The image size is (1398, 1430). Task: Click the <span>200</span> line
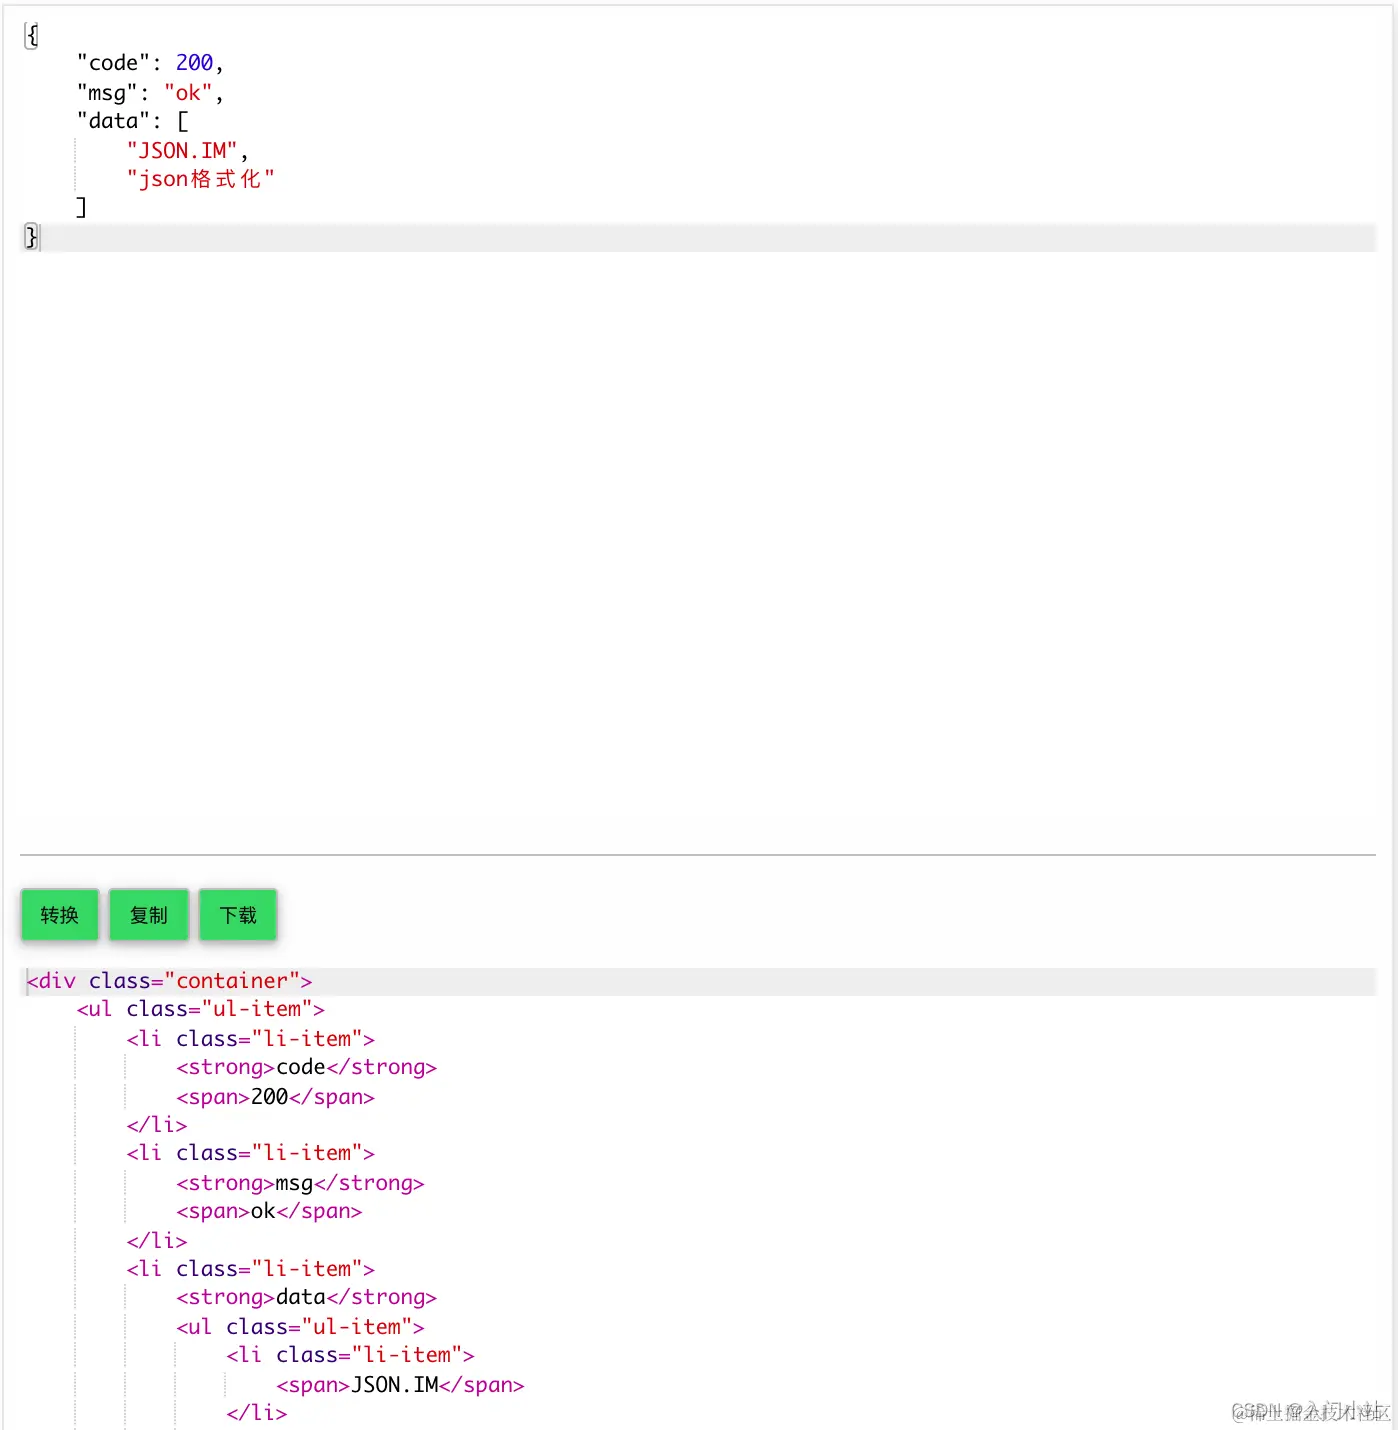(276, 1097)
